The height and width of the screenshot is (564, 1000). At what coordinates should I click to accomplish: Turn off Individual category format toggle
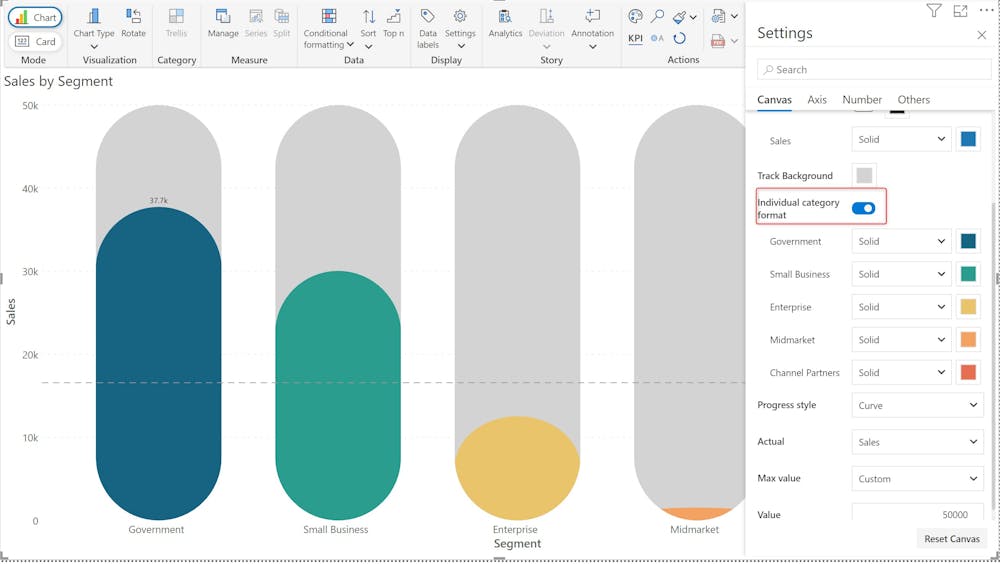(x=863, y=208)
